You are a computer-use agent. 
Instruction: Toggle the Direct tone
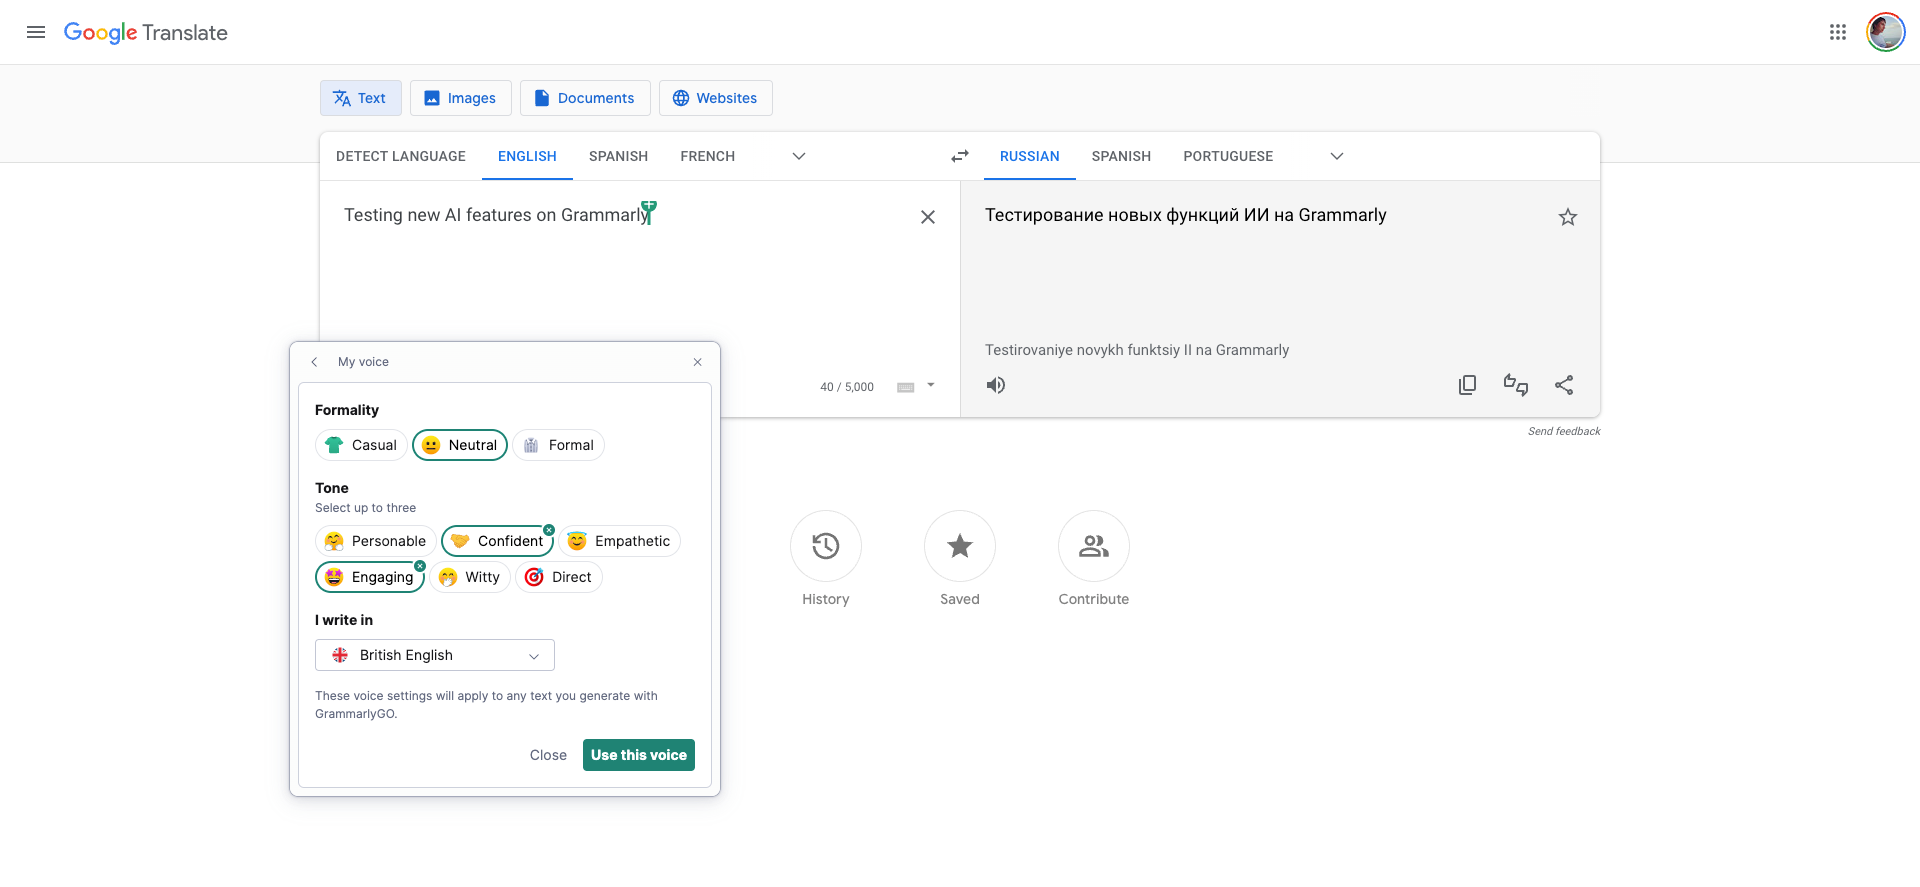point(559,577)
